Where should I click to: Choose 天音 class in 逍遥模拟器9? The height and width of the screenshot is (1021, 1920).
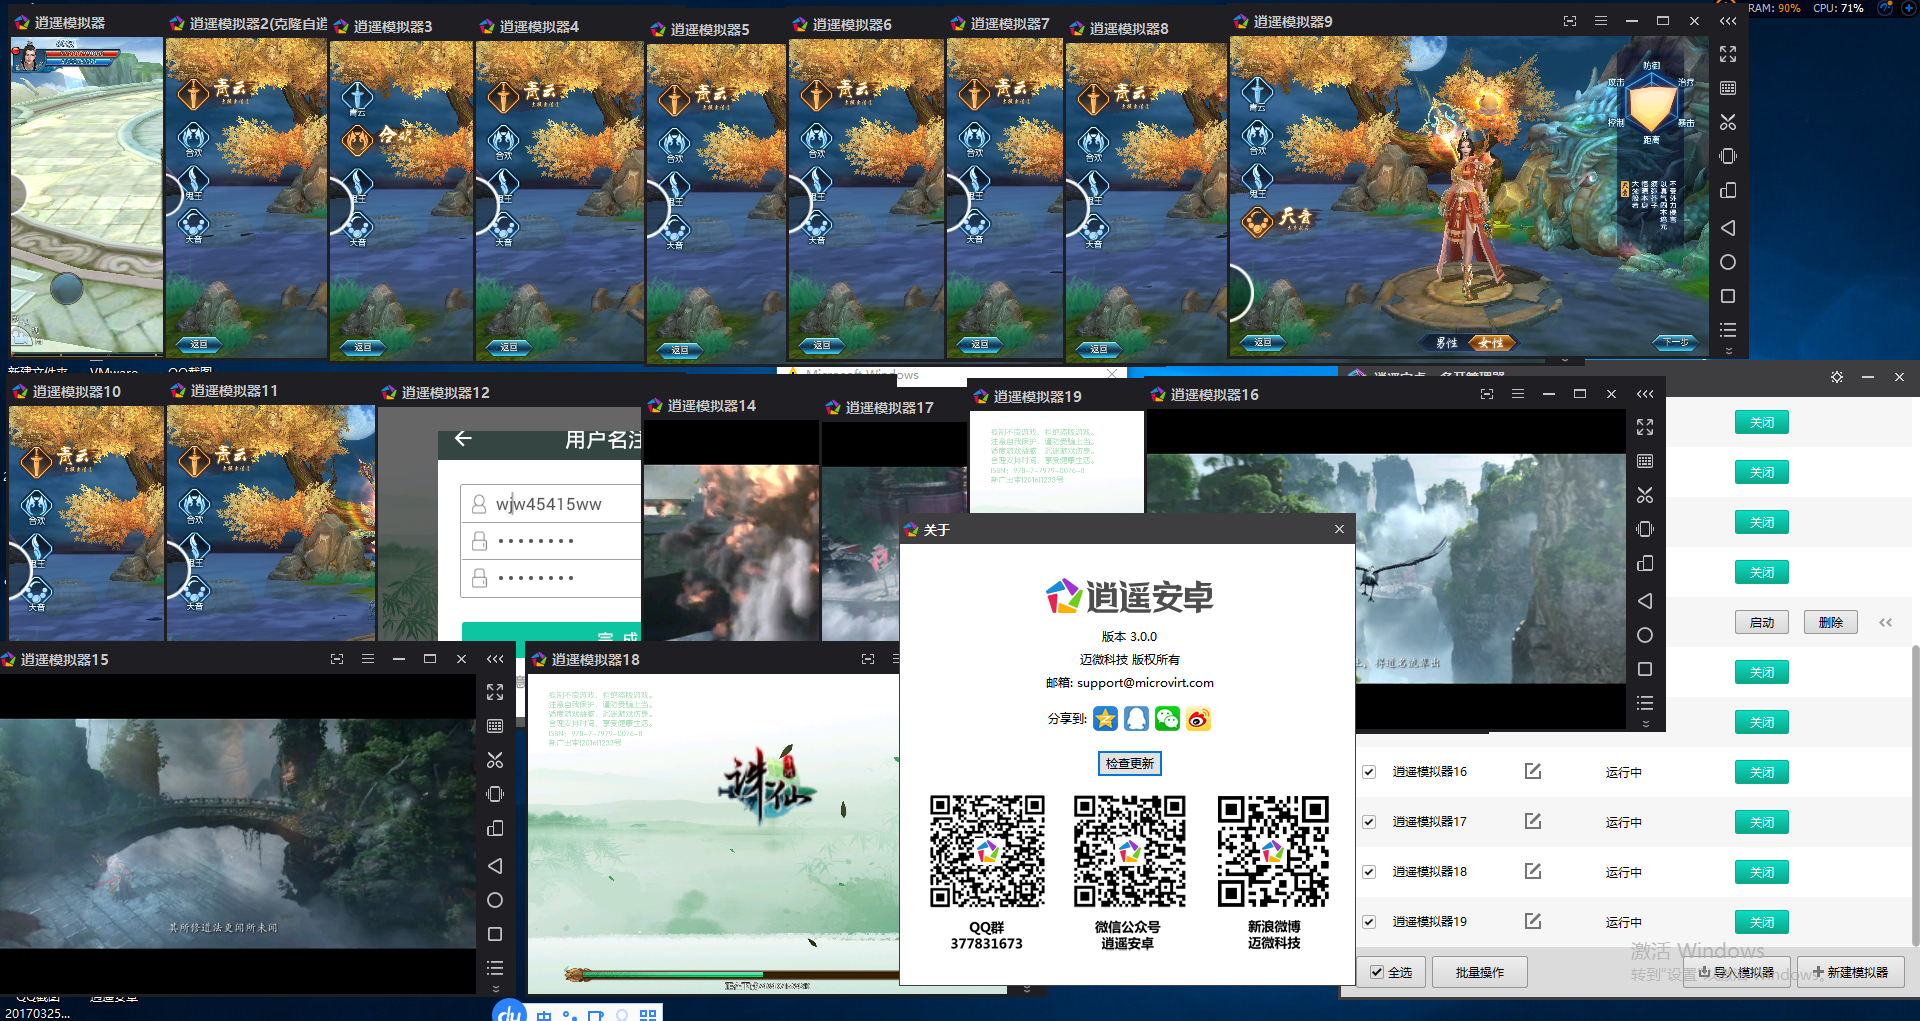1277,219
